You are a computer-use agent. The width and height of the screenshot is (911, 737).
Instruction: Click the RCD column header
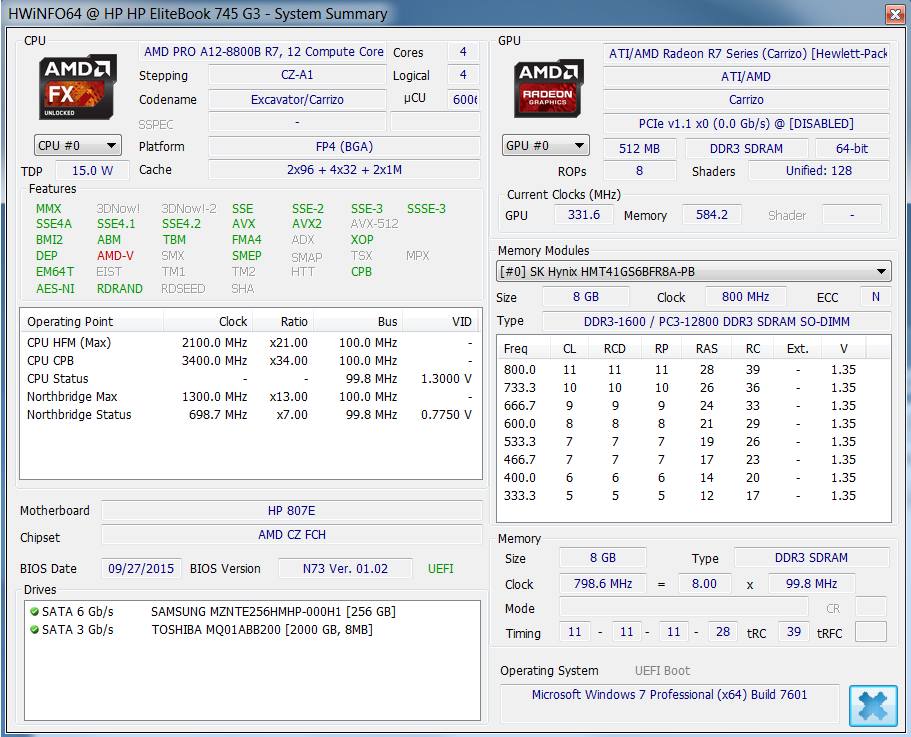click(614, 348)
